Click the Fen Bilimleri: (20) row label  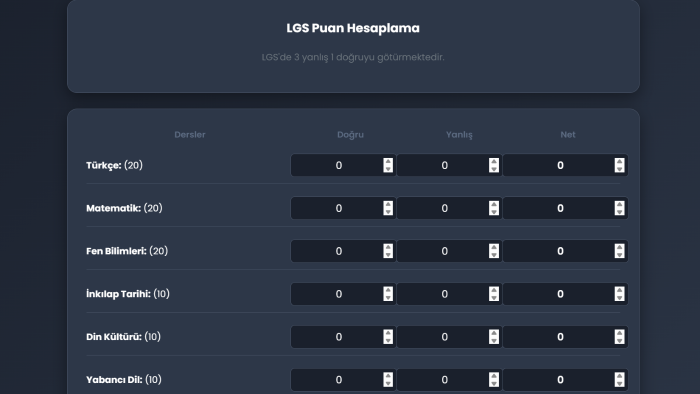tap(127, 251)
